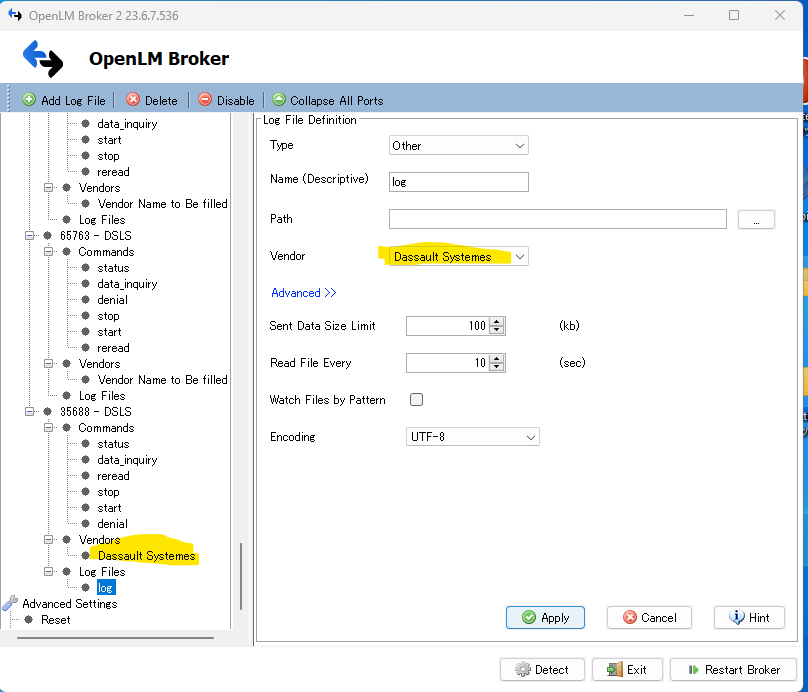808x692 pixels.
Task: Increase Sent Data Size Limit value
Action: [x=497, y=322]
